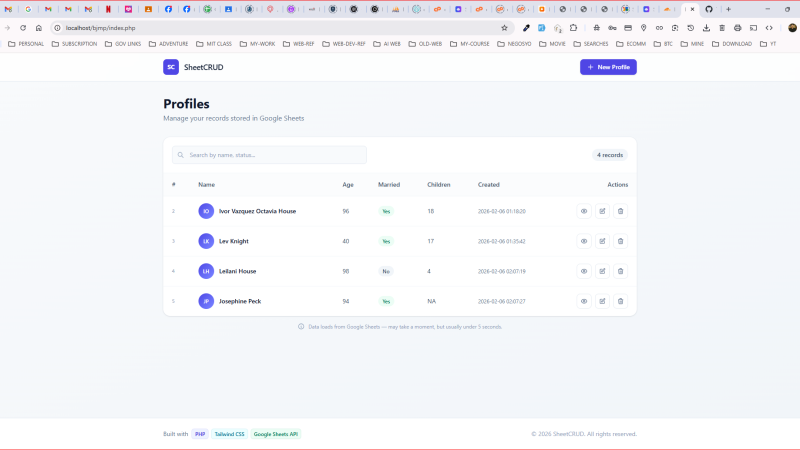This screenshot has width=800, height=450.
Task: Delete Josephine Peck's profile with the trash icon
Action: pyautogui.click(x=620, y=302)
